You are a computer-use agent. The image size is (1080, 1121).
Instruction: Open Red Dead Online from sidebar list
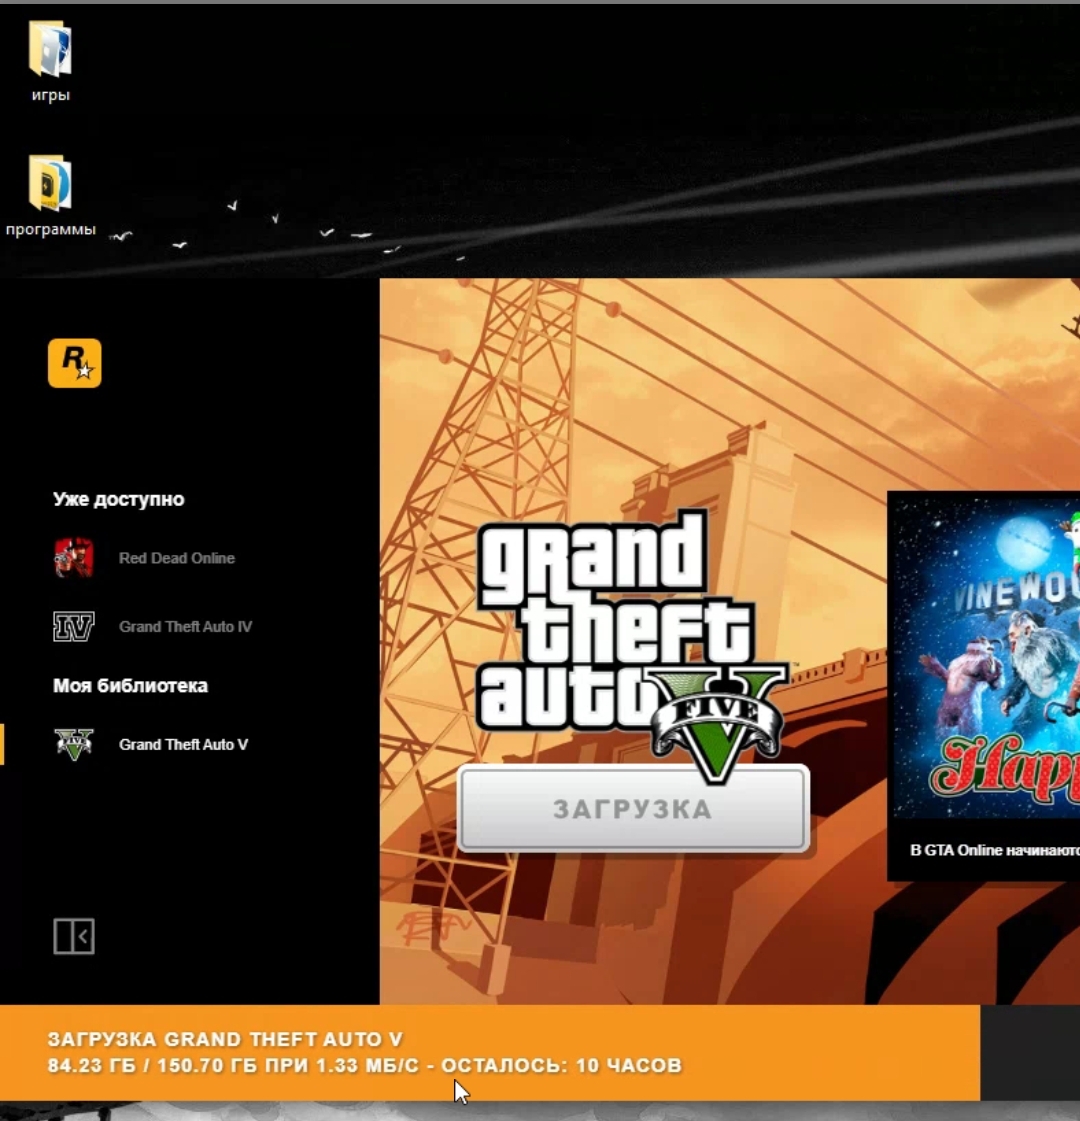tap(177, 558)
